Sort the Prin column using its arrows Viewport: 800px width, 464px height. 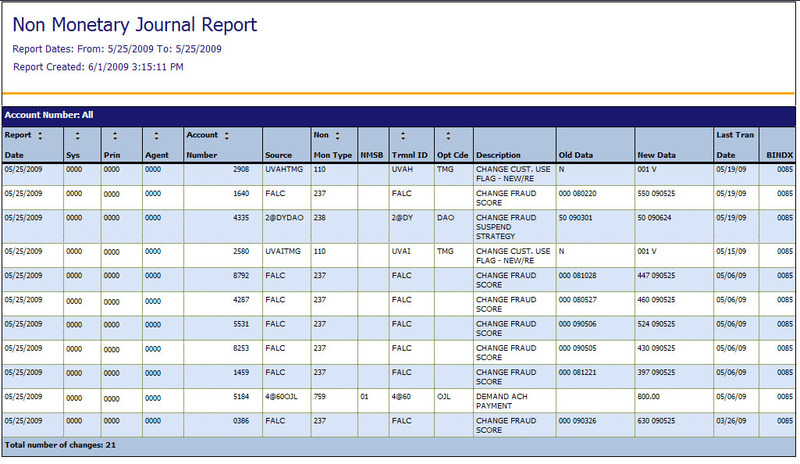tap(115, 135)
